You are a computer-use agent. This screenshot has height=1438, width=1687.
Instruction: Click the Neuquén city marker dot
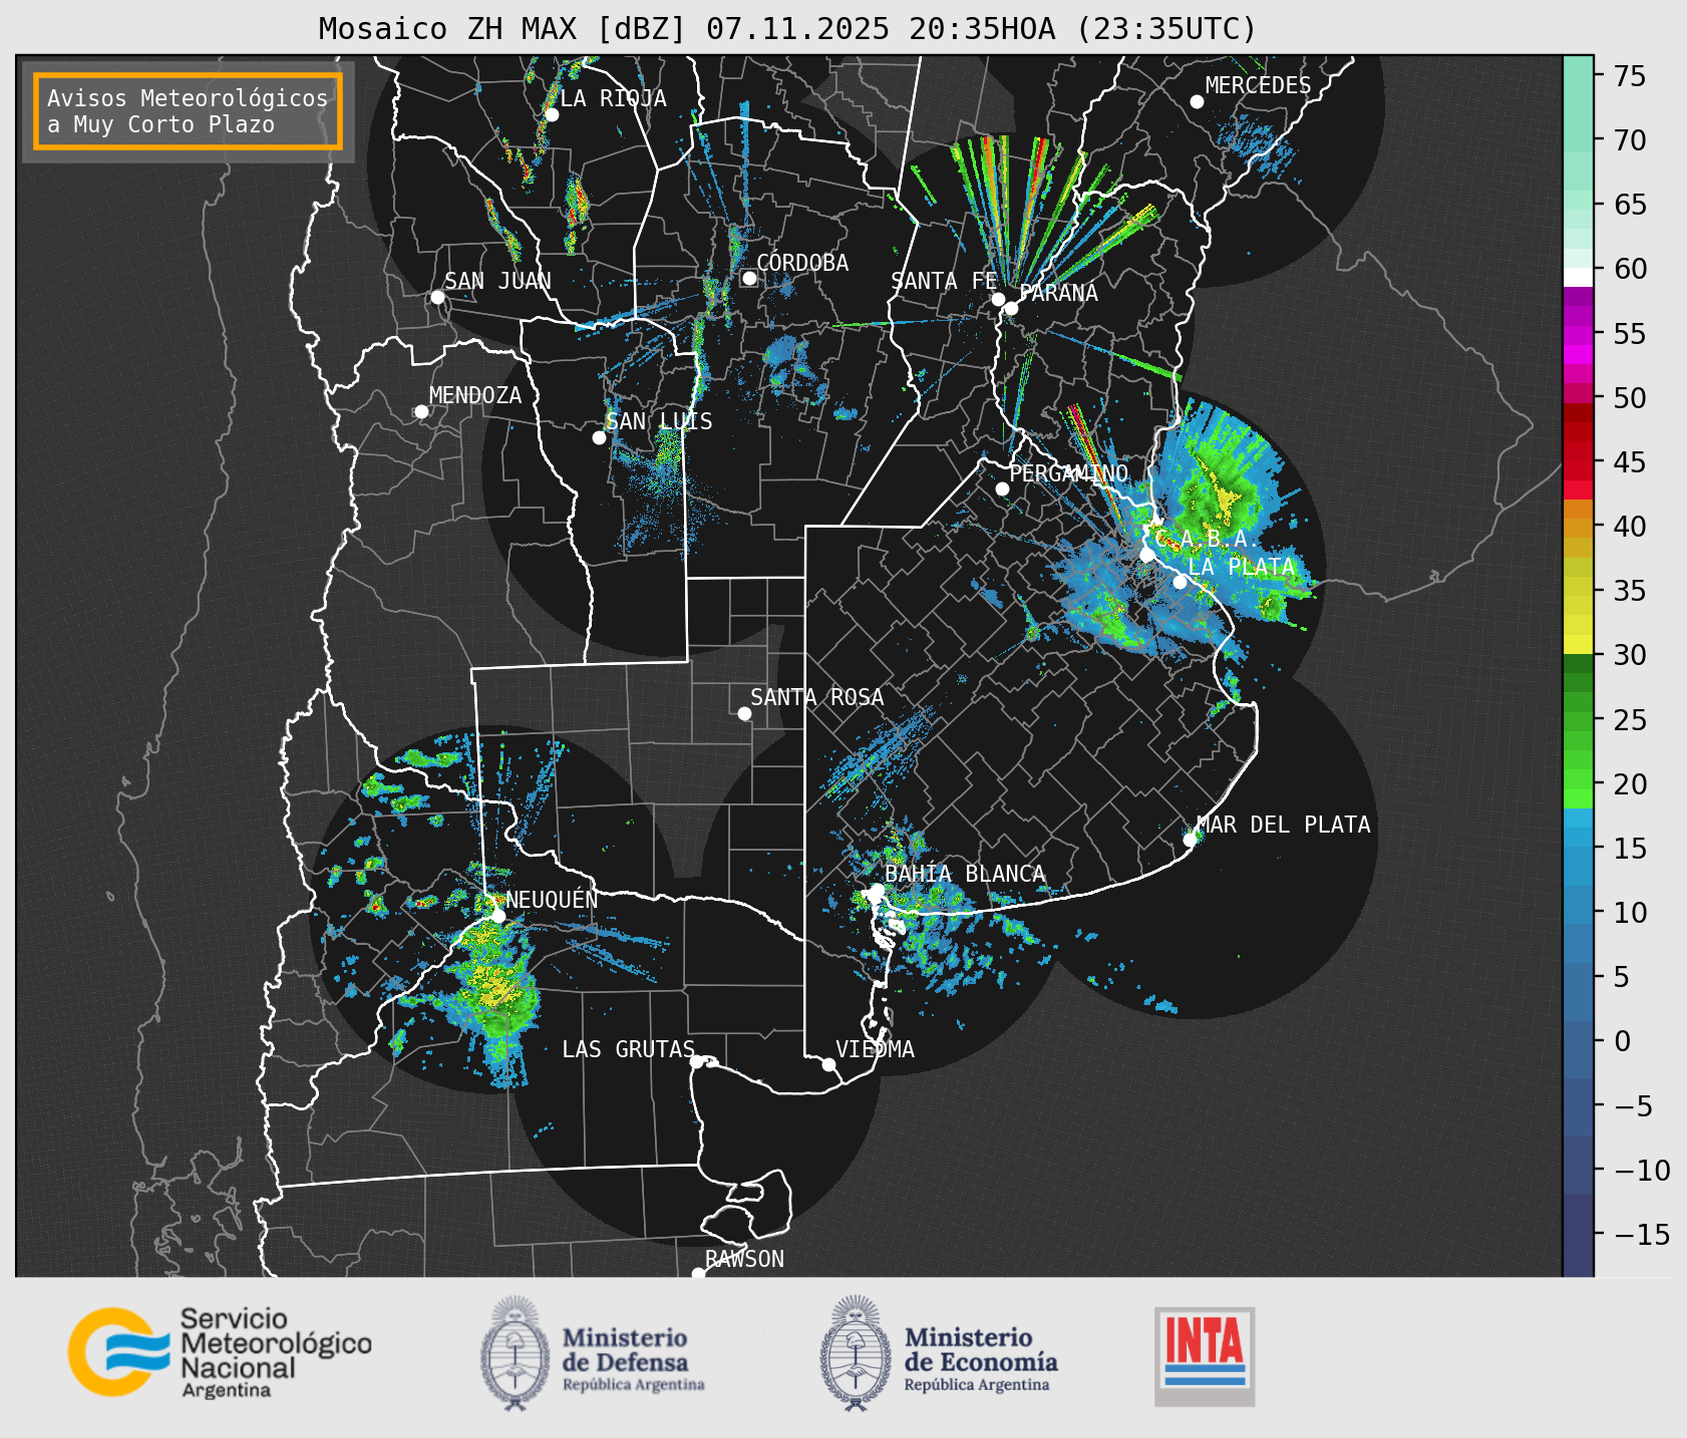coord(498,915)
